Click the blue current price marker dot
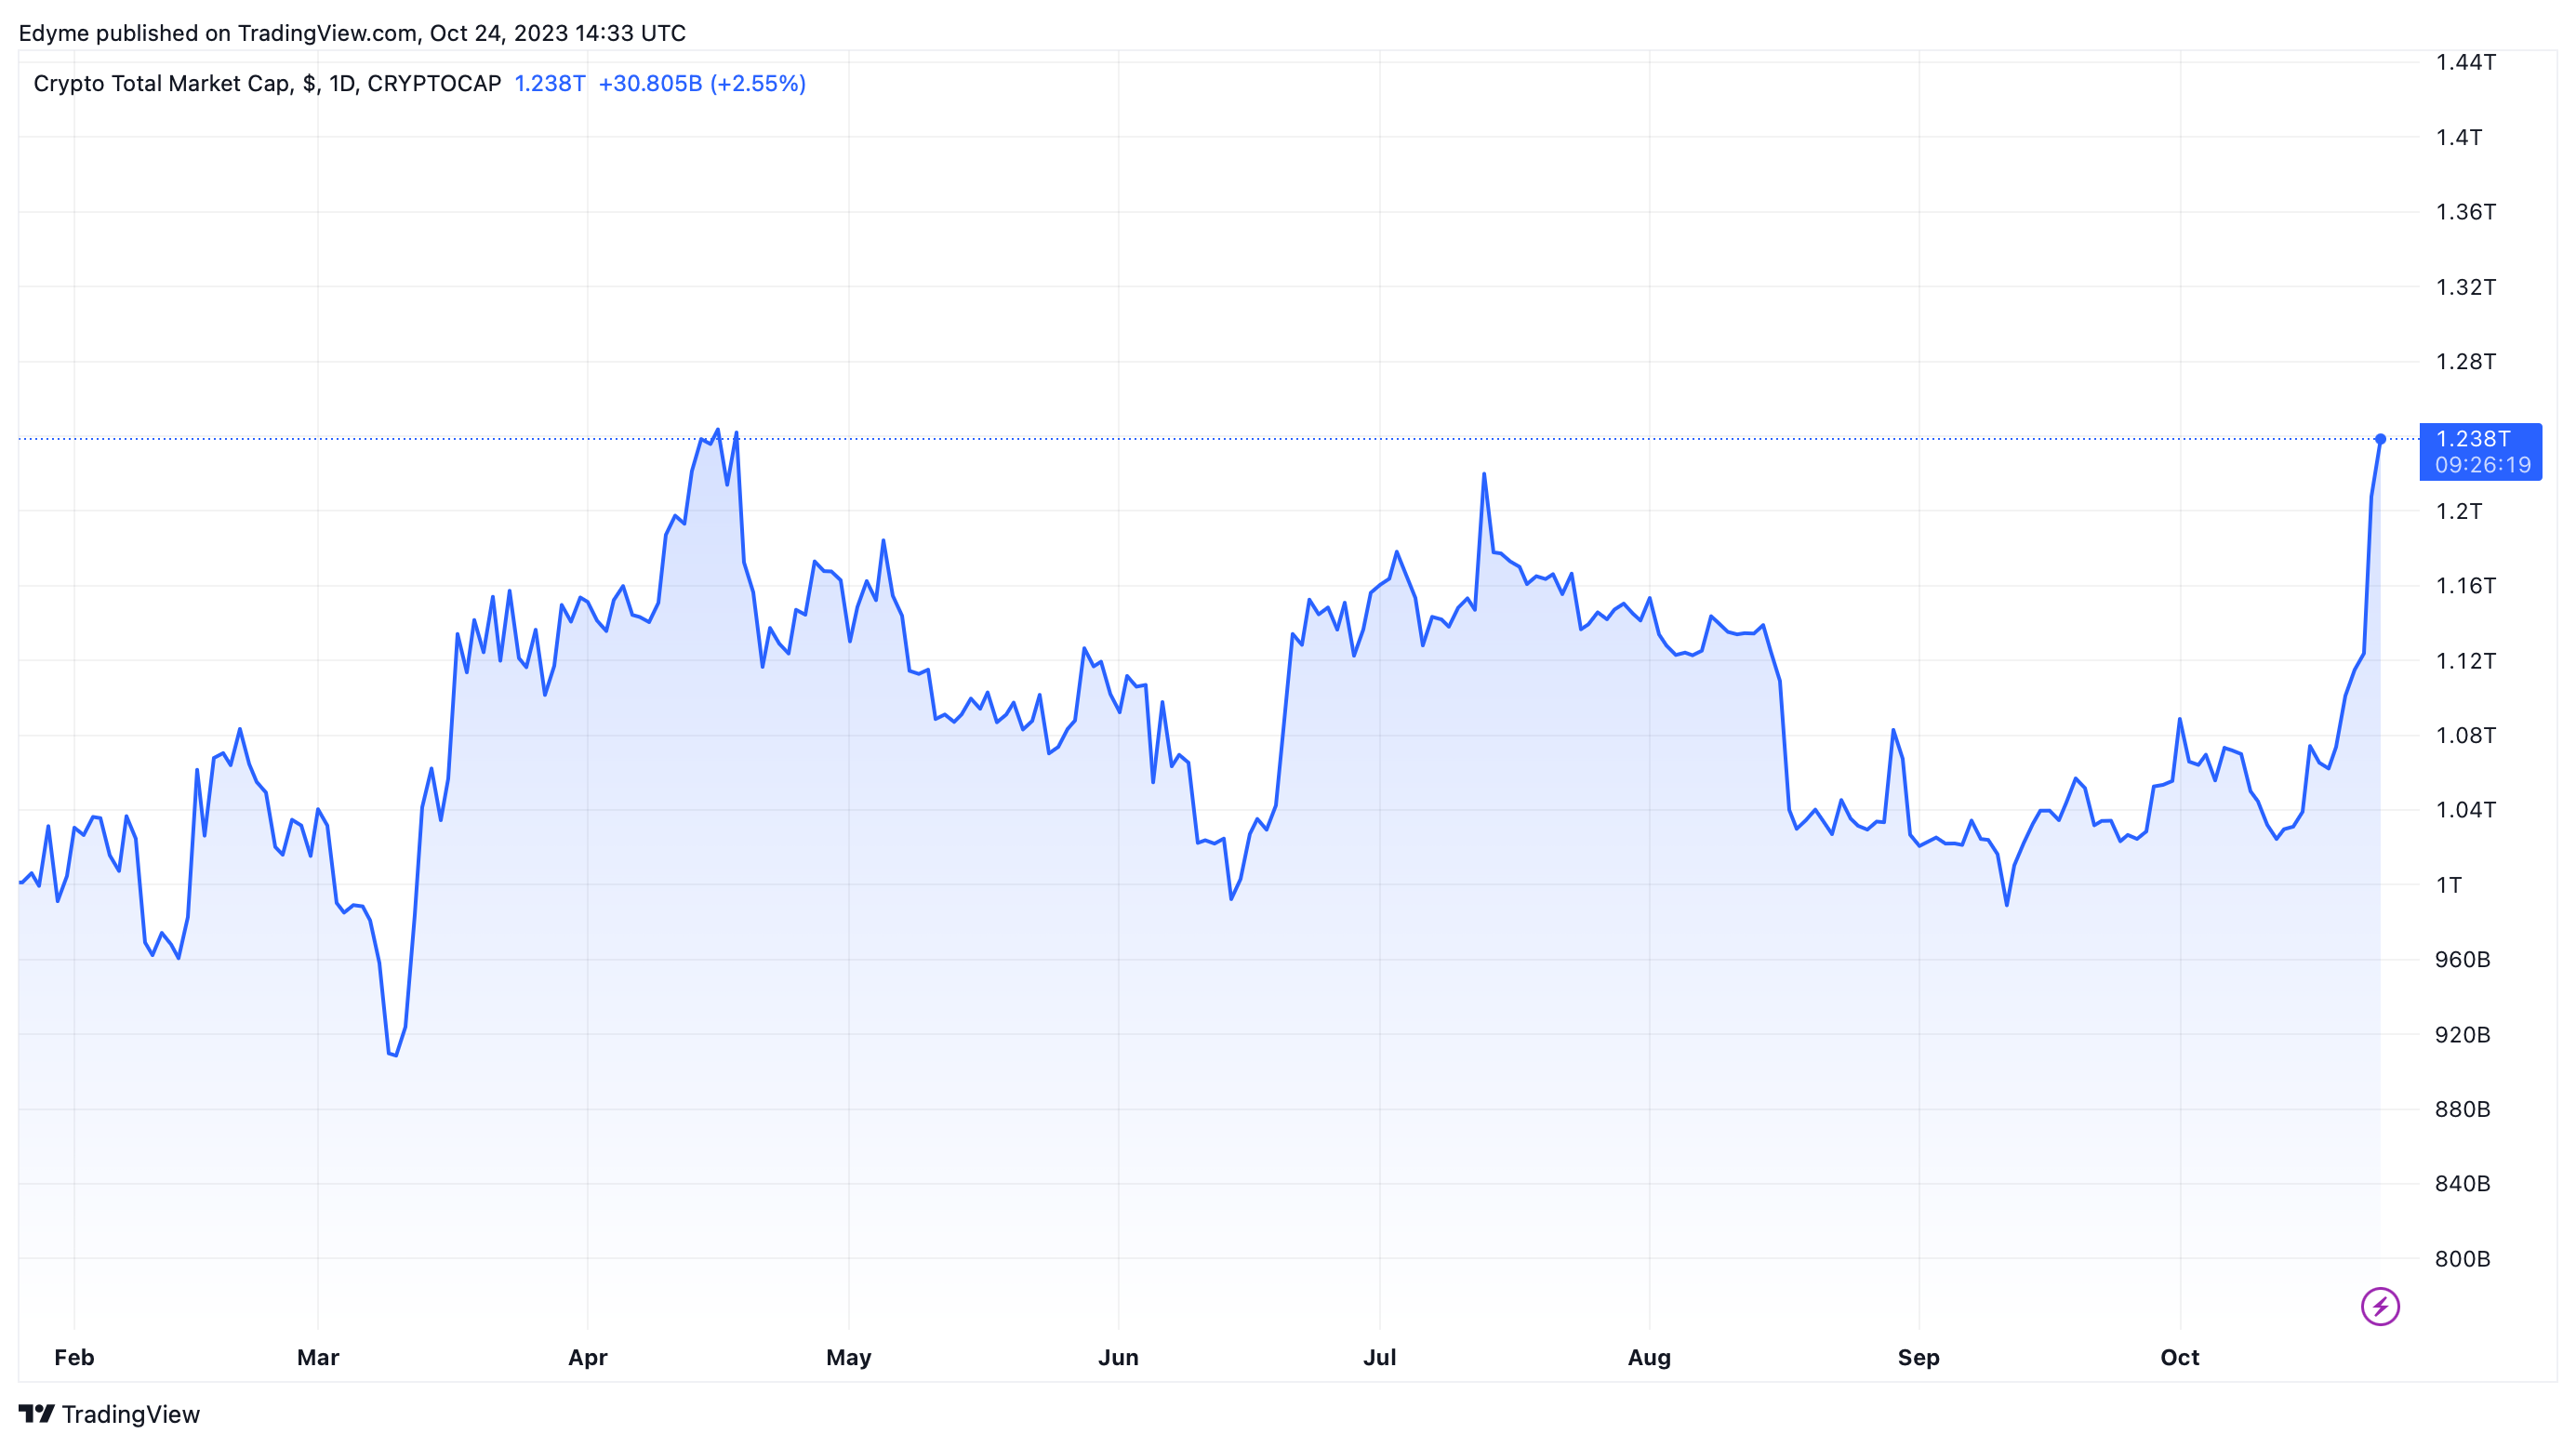Image resolution: width=2576 pixels, height=1447 pixels. (2380, 439)
